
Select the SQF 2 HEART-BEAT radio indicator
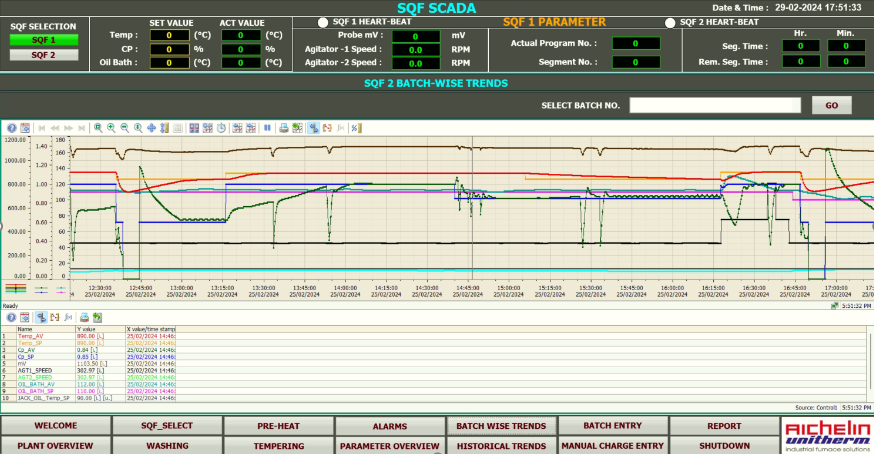click(x=670, y=21)
